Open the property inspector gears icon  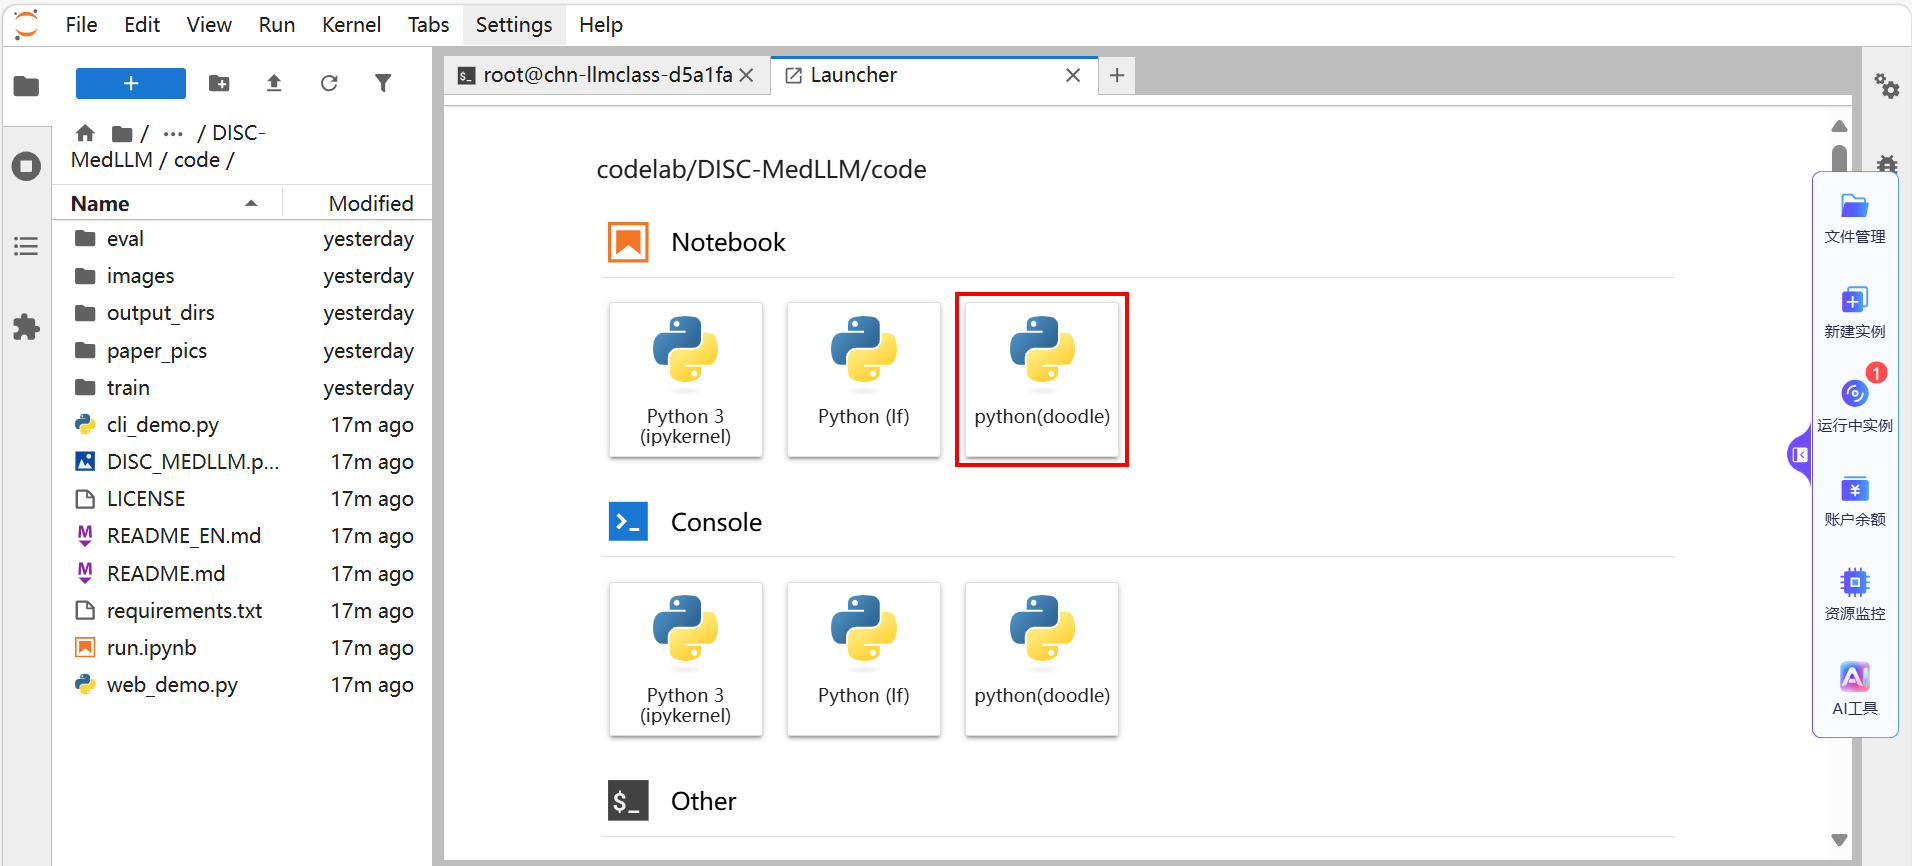point(1886,86)
